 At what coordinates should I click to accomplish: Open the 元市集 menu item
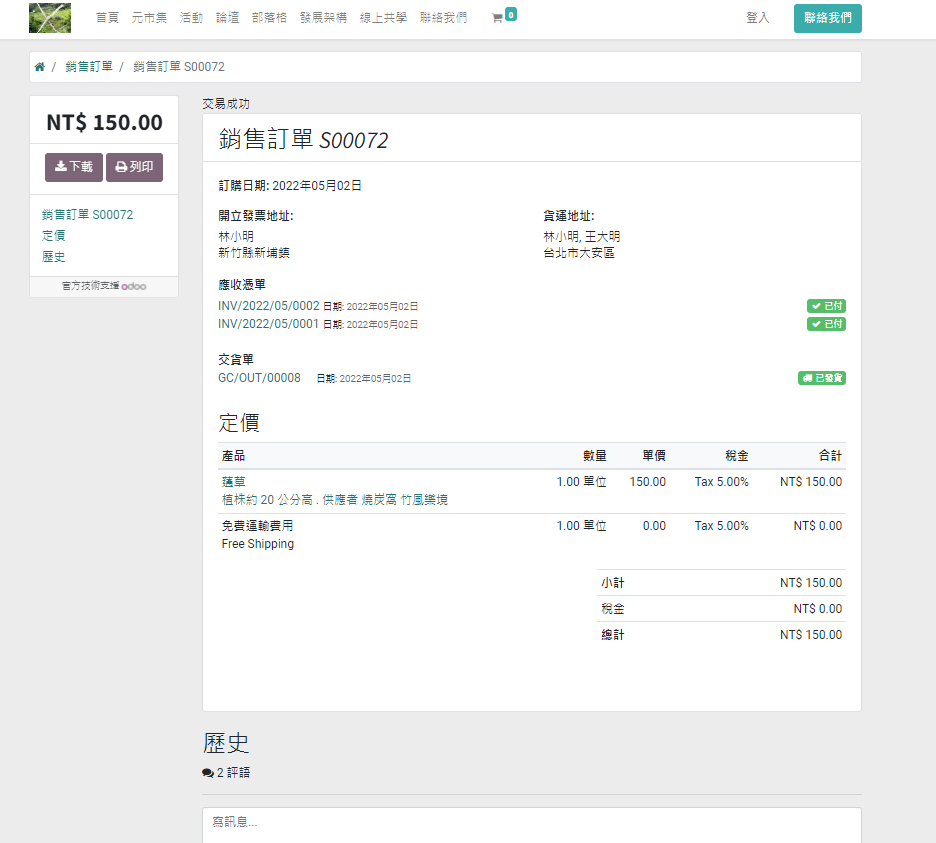149,18
